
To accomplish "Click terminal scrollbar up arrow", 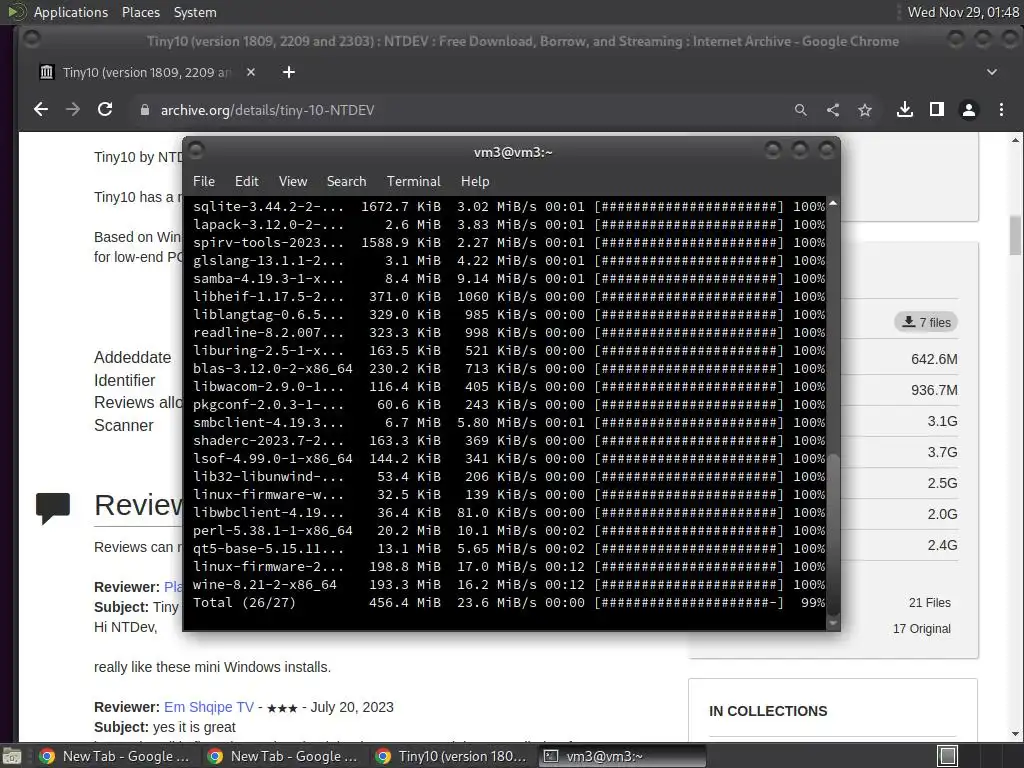I will [x=833, y=203].
